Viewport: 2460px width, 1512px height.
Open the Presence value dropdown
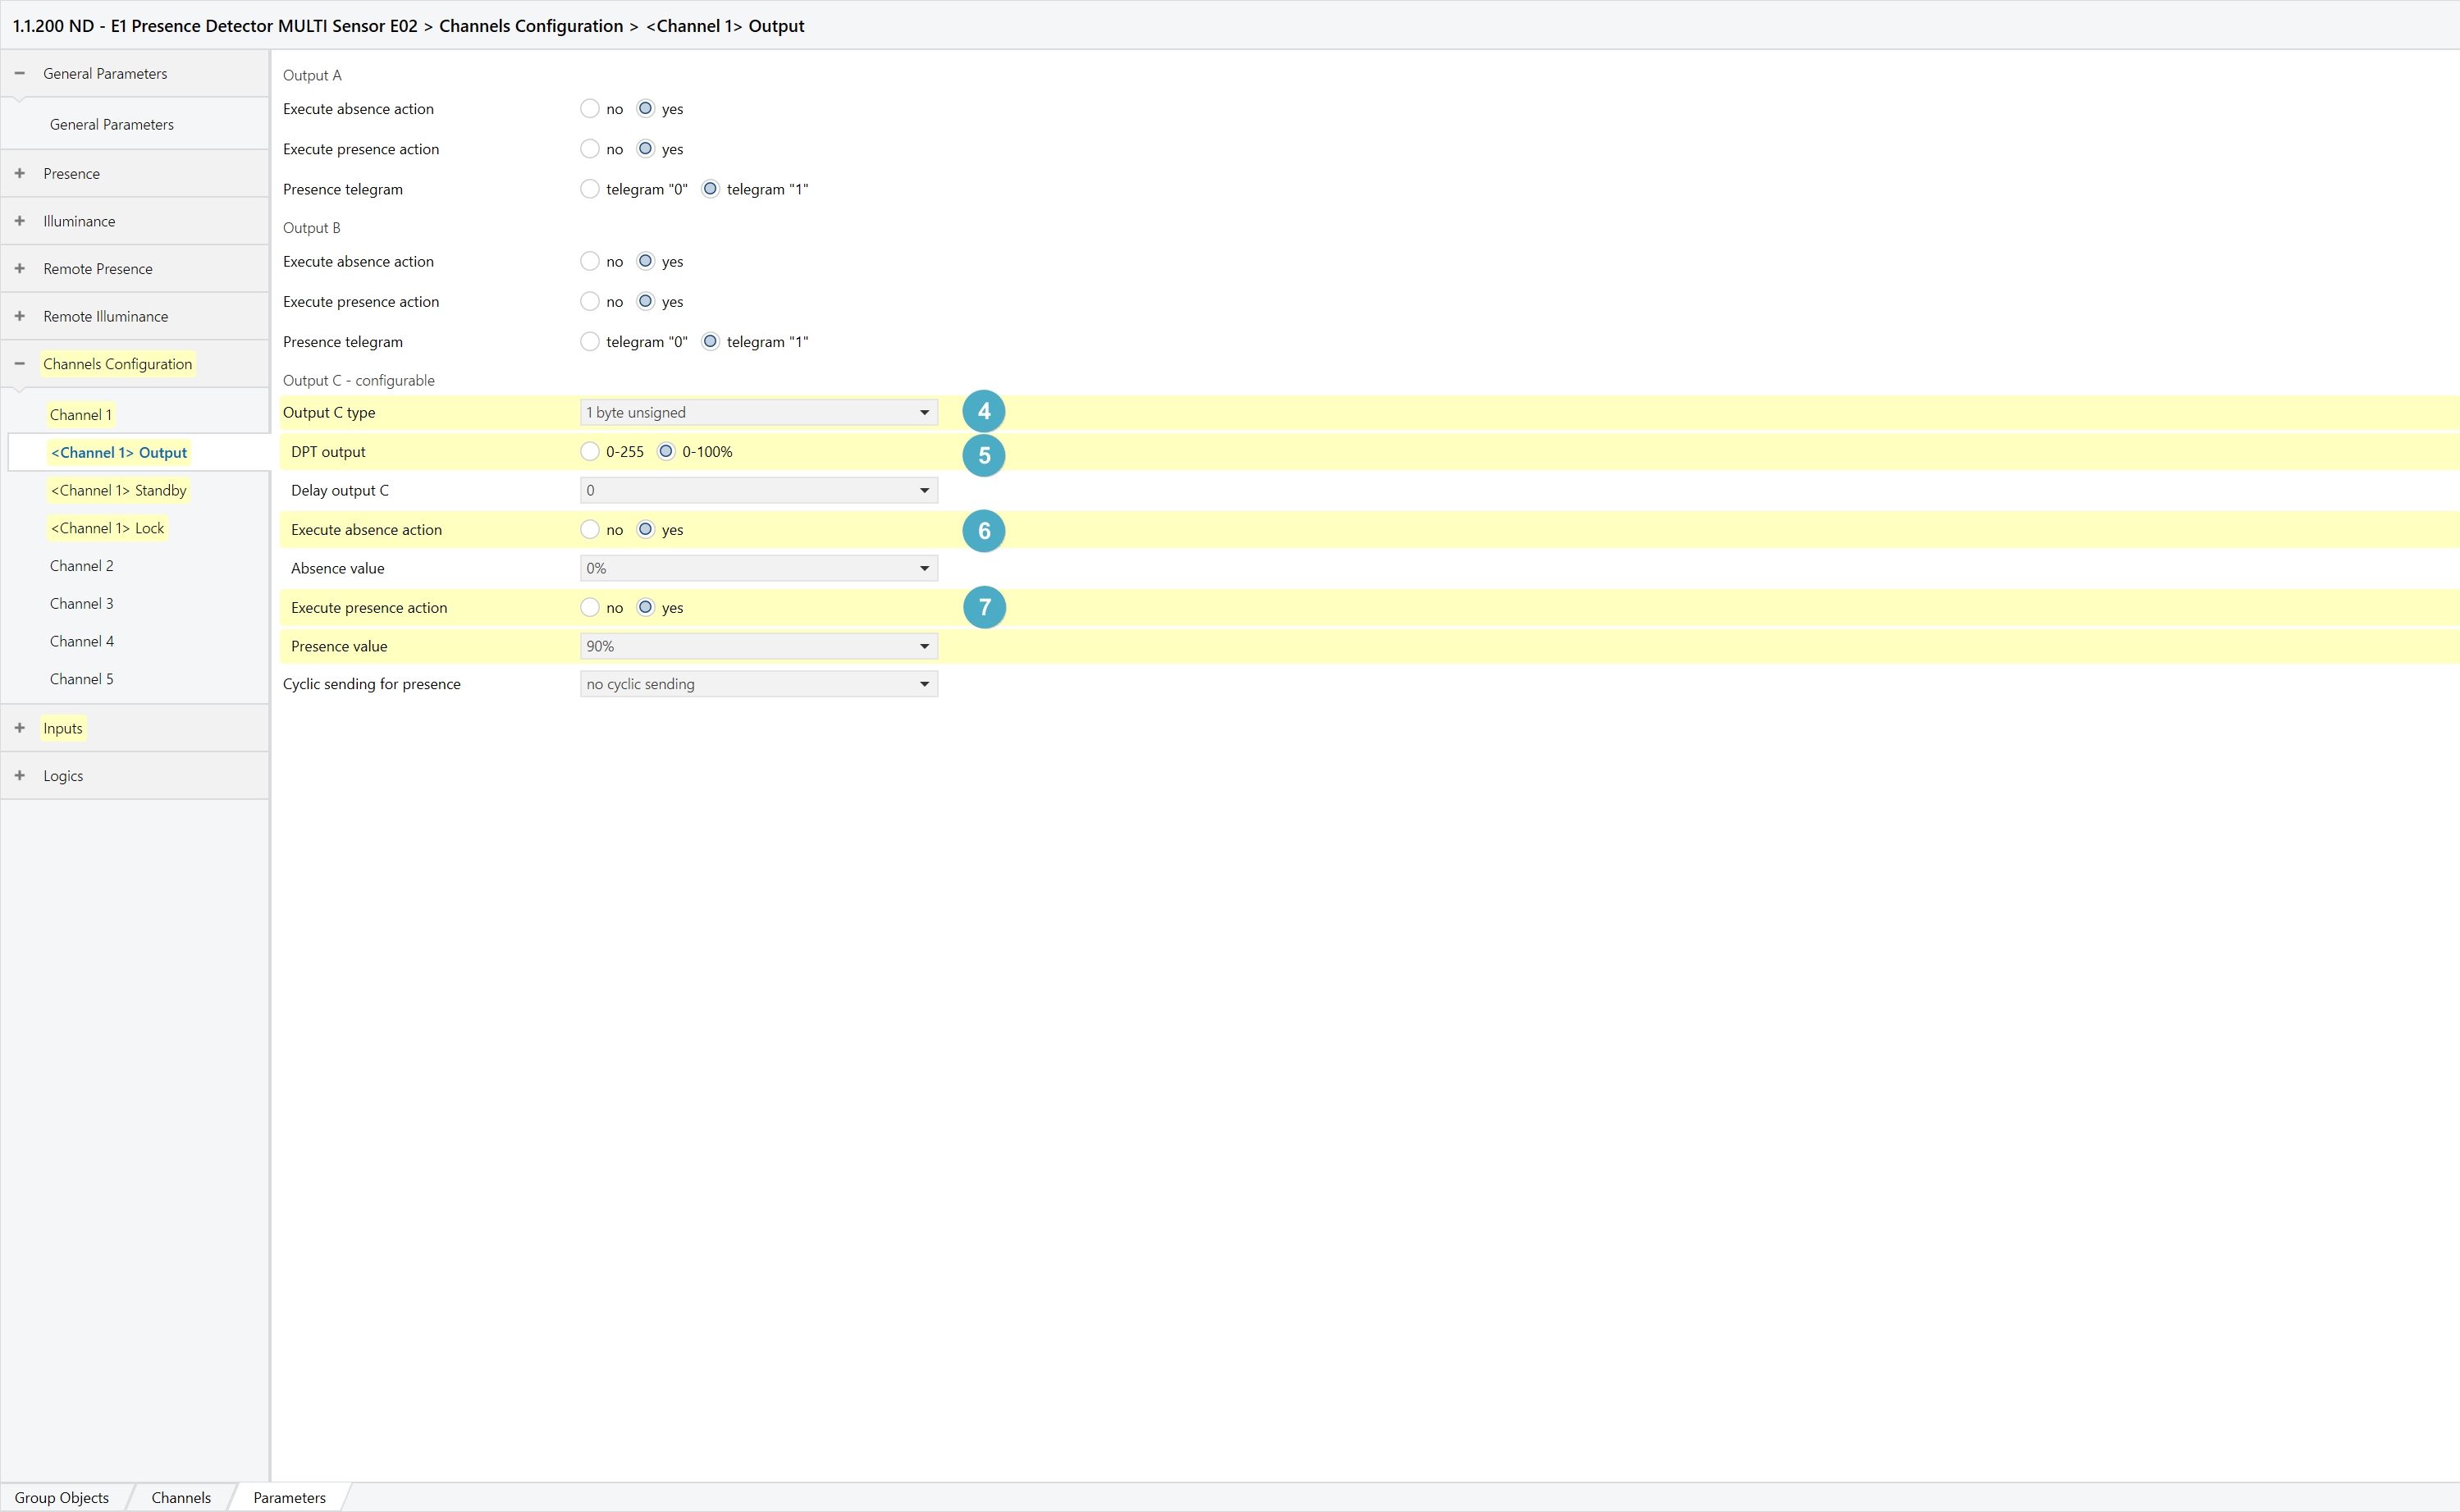tap(758, 646)
